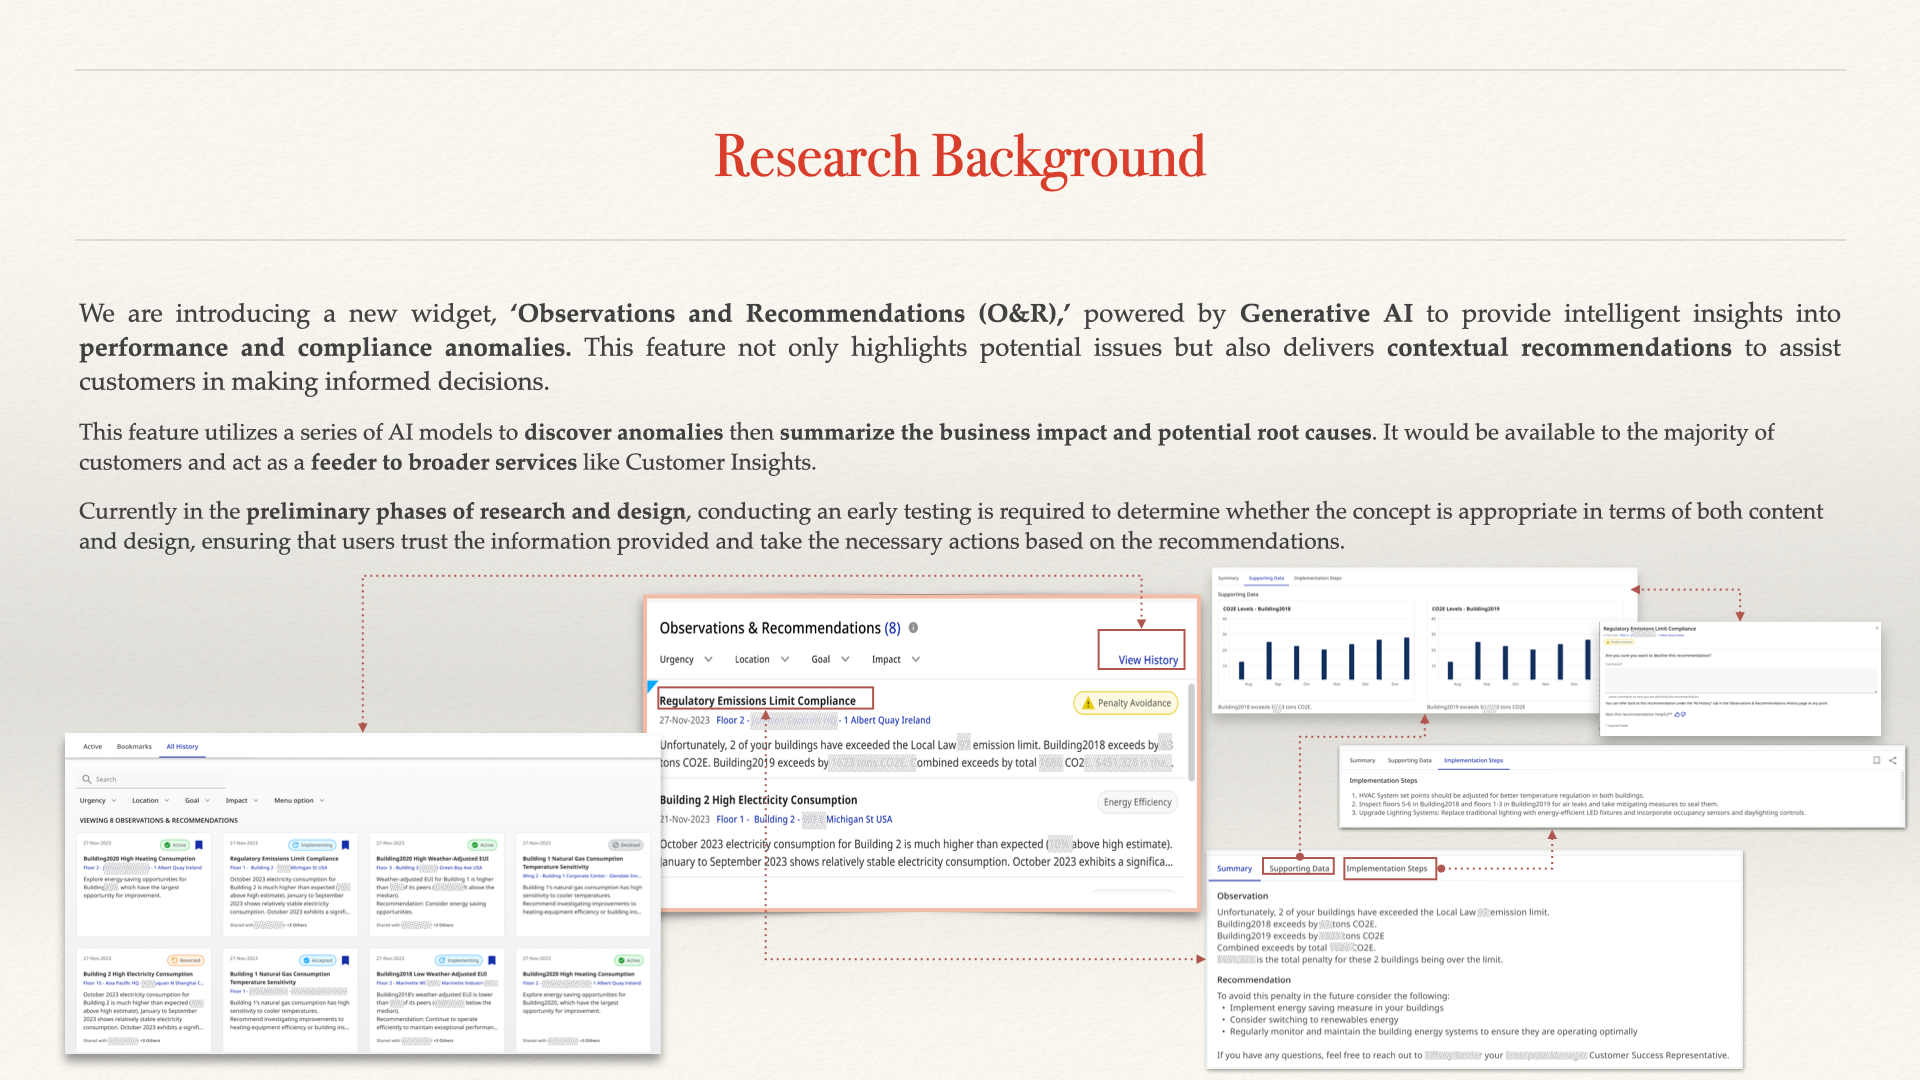1920x1080 pixels.
Task: Select the Summary tab in the Observation detail panel
Action: coord(1234,868)
